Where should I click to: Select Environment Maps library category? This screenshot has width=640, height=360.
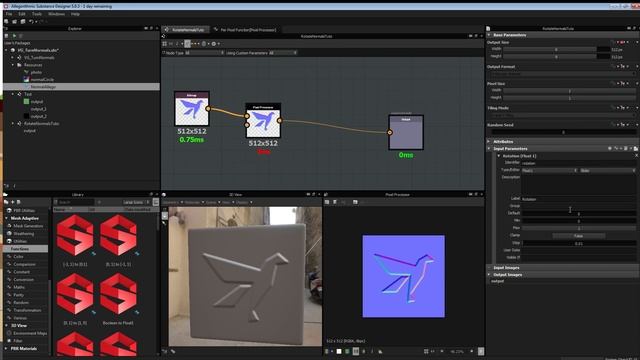point(30,333)
